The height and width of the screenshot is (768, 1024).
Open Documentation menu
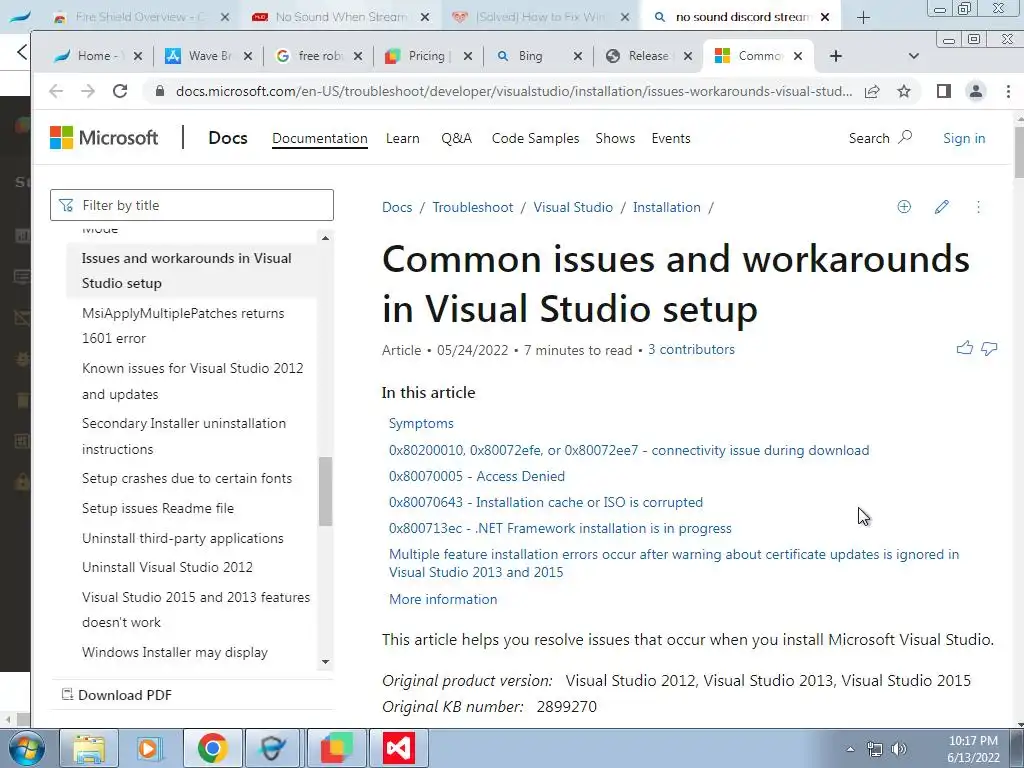[x=320, y=138]
